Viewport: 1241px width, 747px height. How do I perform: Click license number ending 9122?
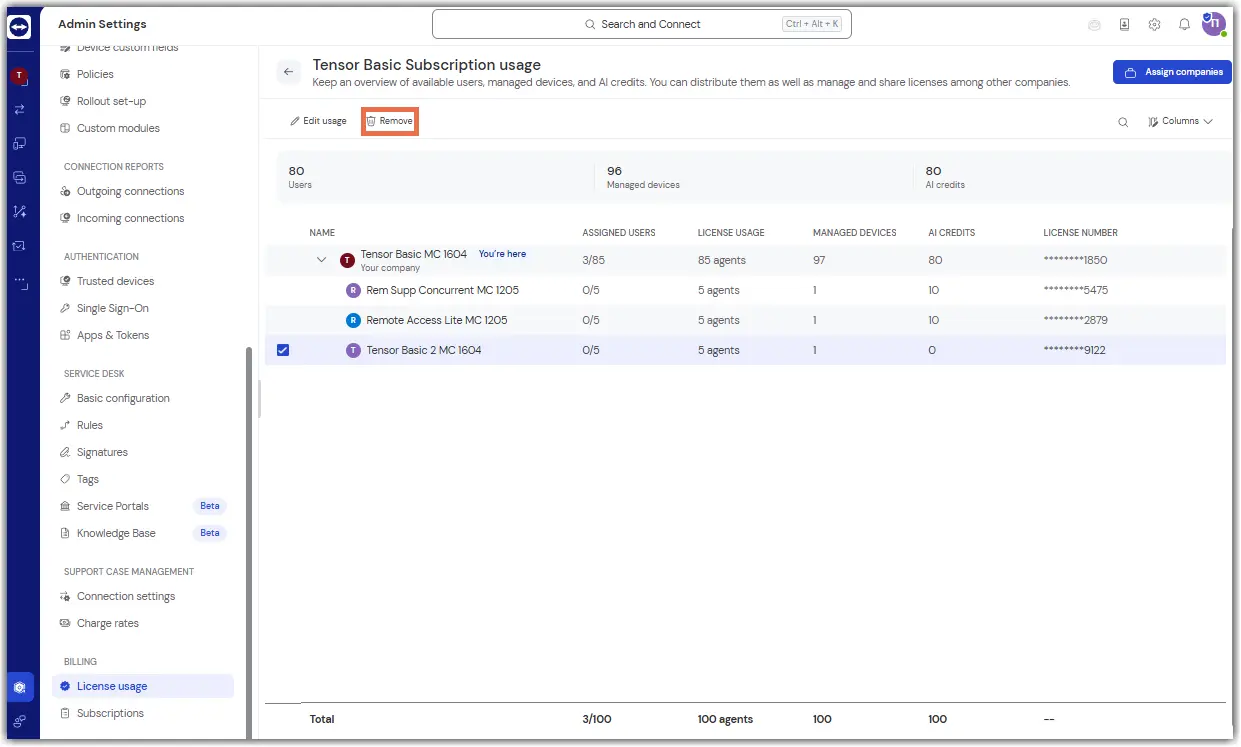pos(1074,350)
